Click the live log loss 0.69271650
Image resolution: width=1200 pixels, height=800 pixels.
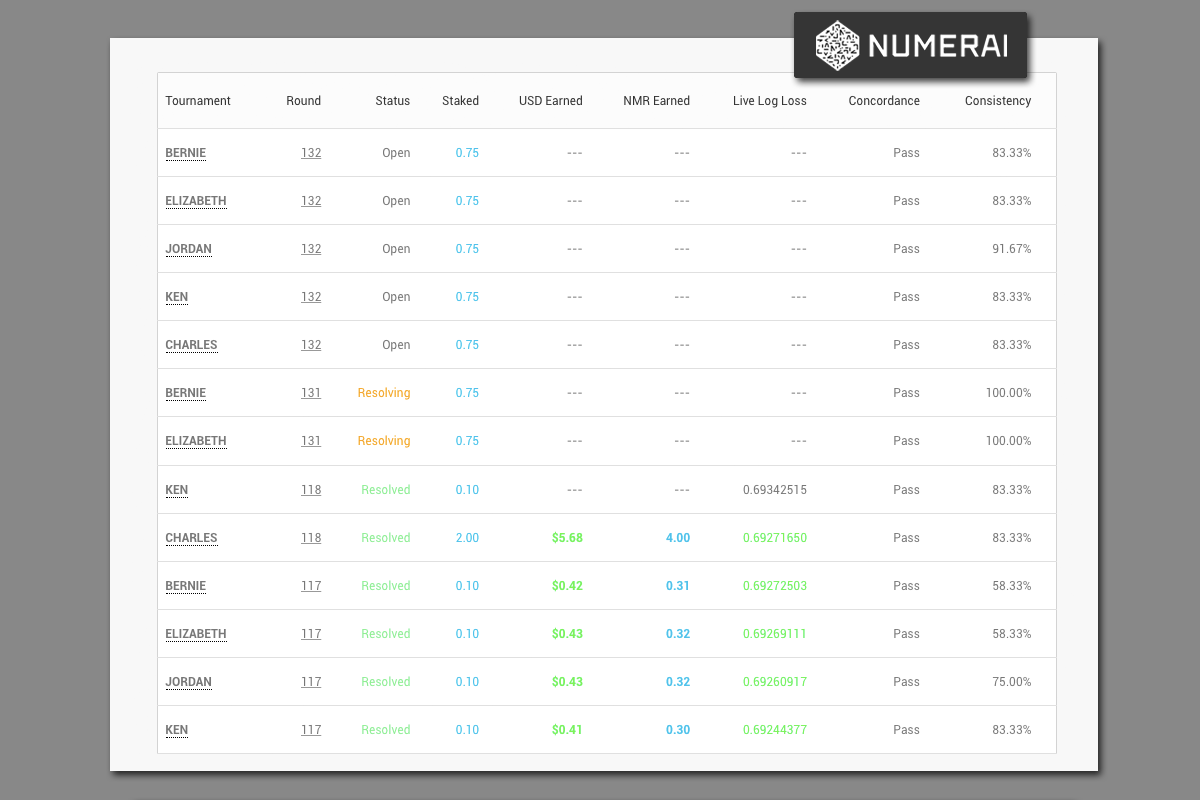tap(775, 538)
